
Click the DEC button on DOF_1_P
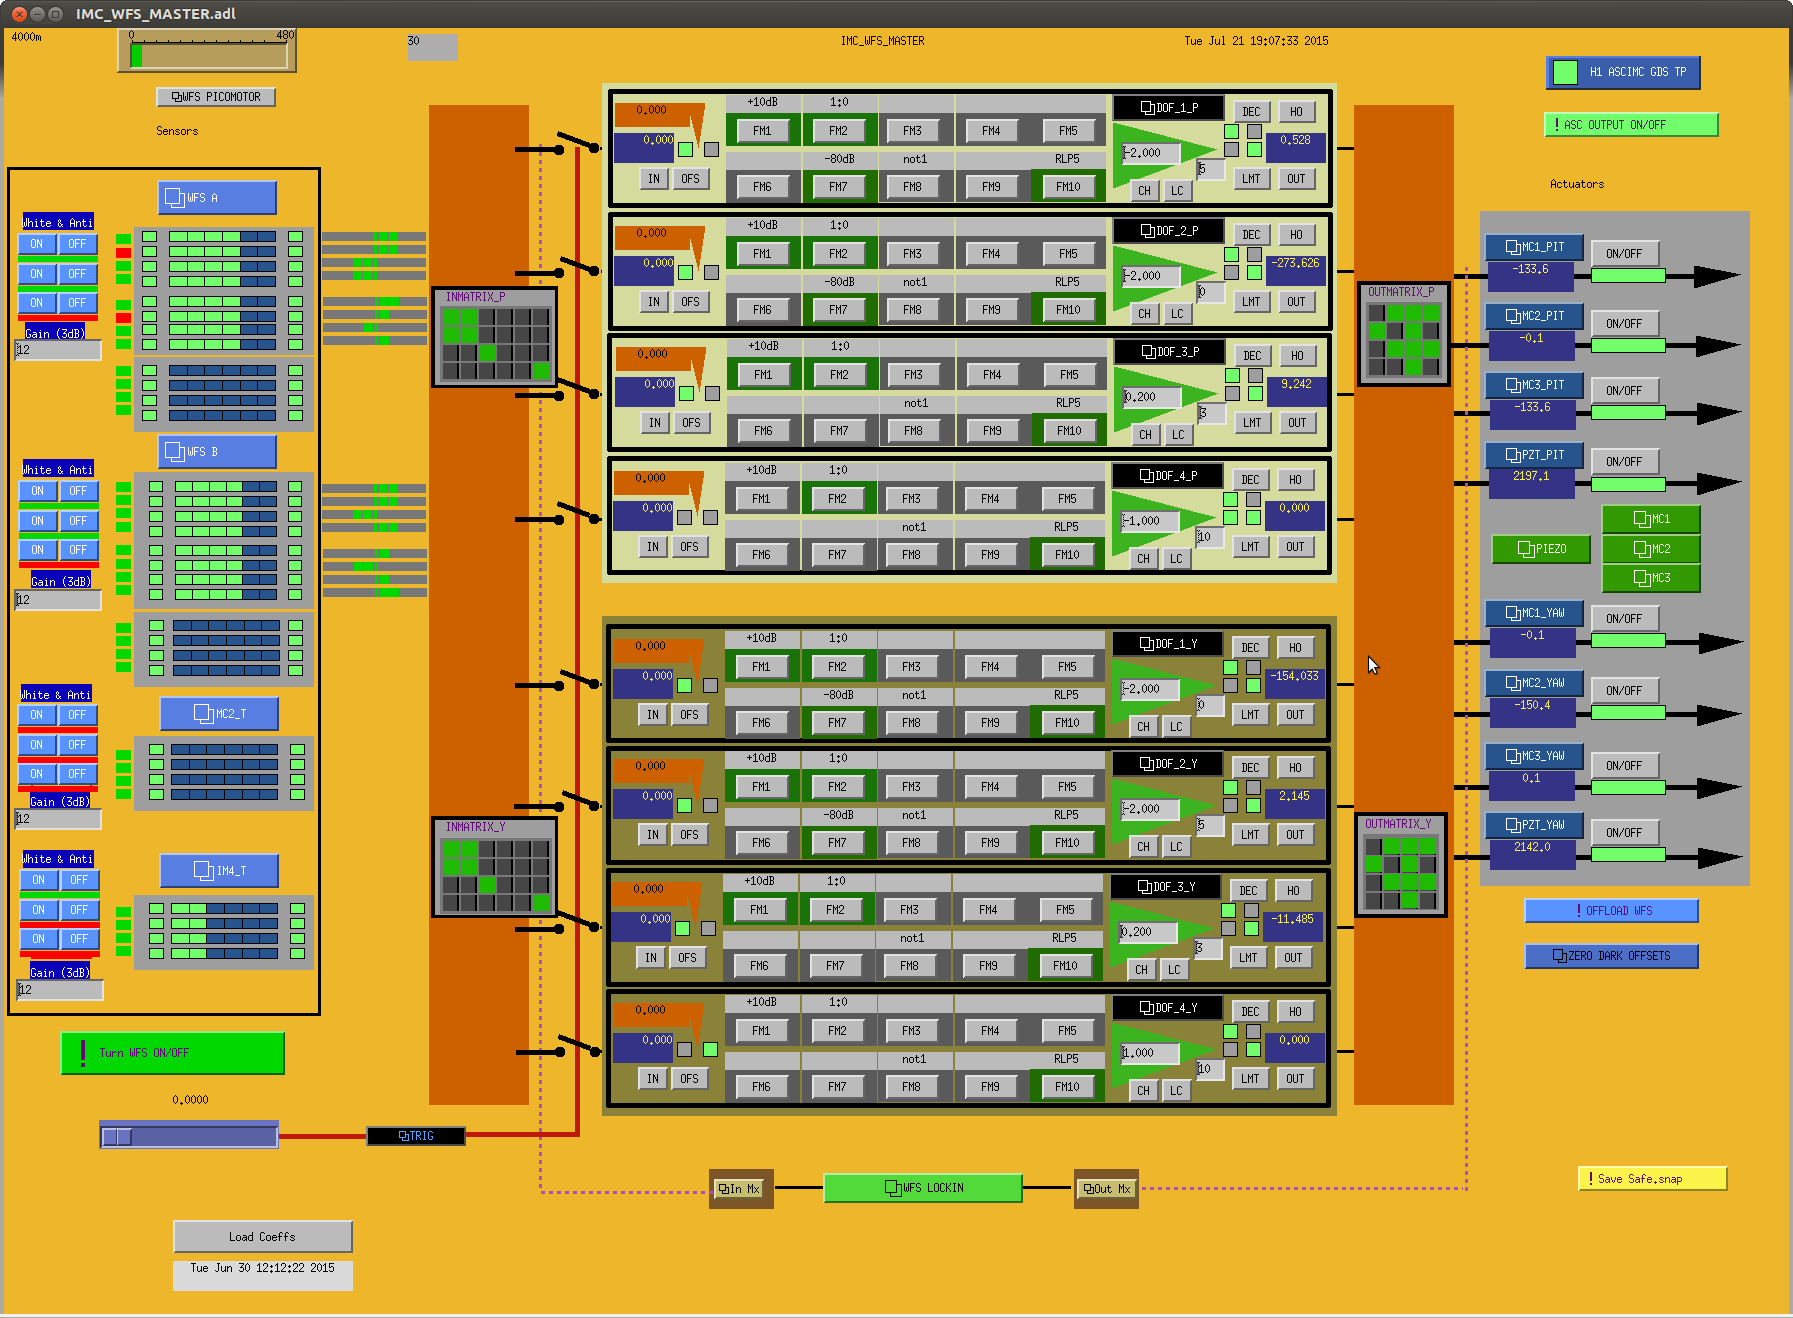(x=1251, y=112)
